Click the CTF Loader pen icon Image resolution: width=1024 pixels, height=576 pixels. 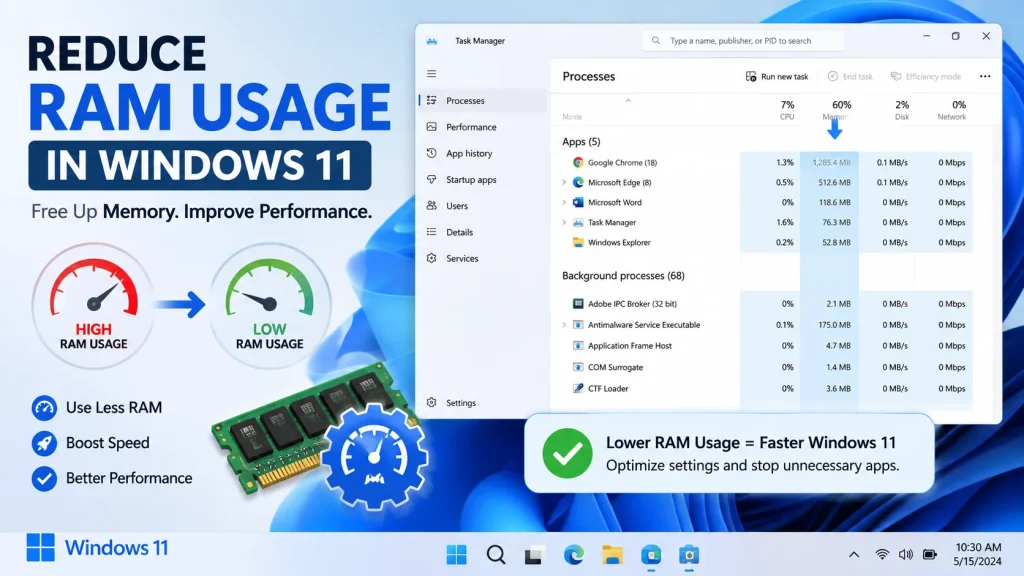point(578,388)
